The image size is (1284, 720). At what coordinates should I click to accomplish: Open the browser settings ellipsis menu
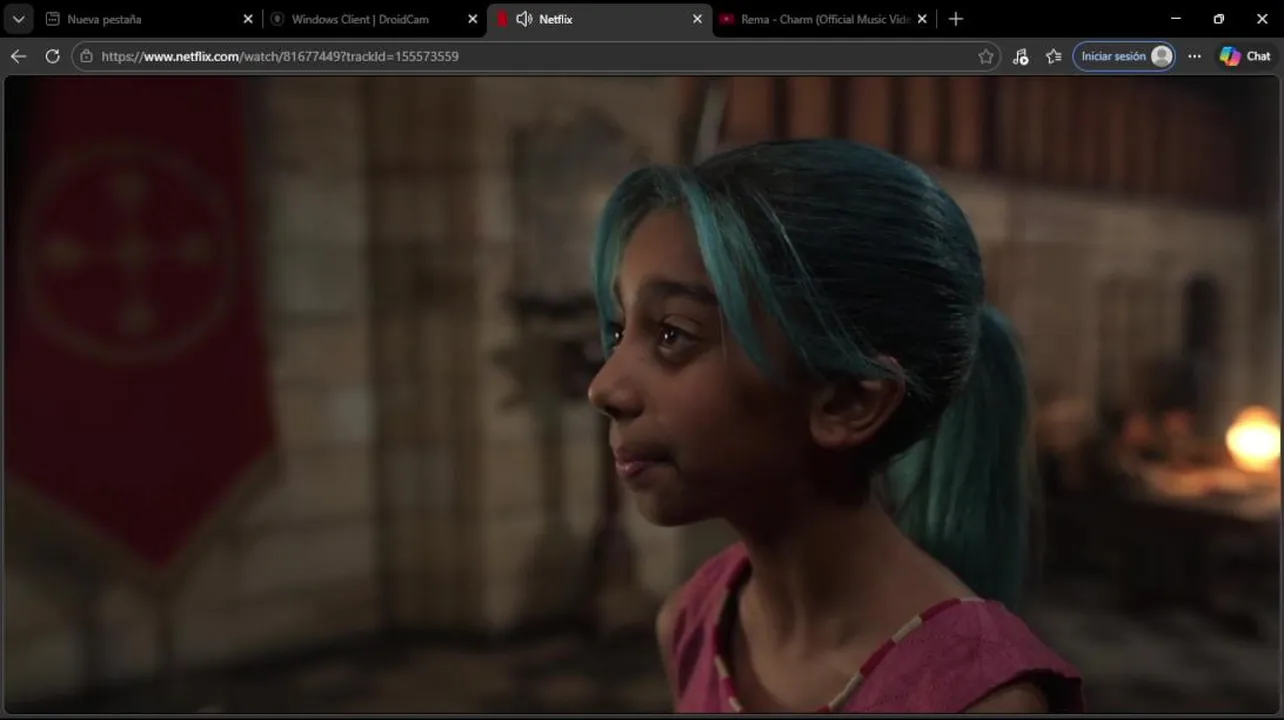point(1194,56)
